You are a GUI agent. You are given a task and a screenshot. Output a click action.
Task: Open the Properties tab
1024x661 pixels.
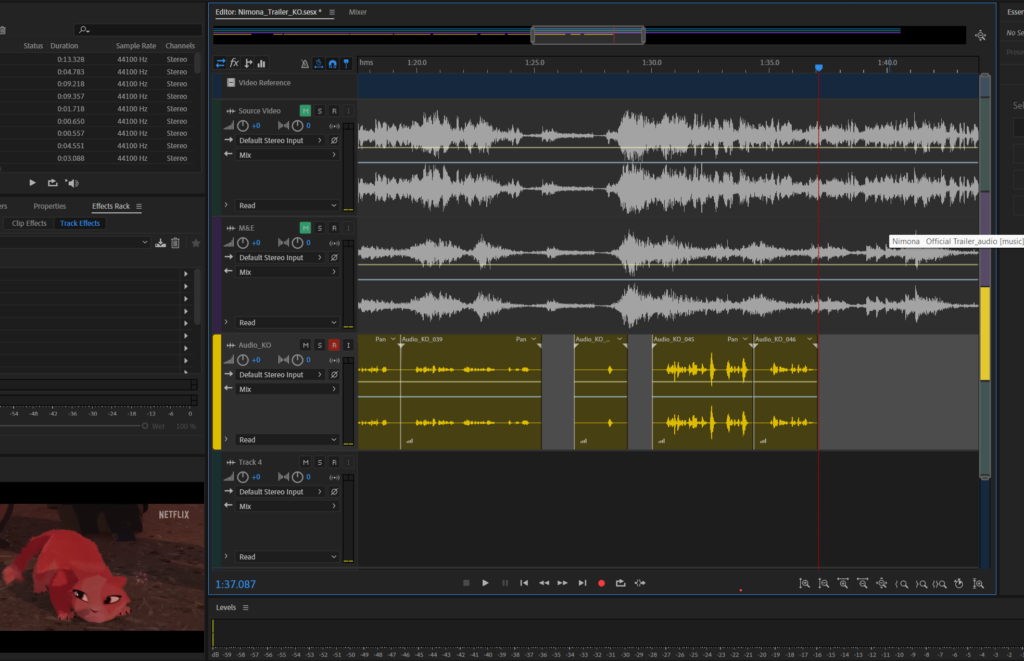pyautogui.click(x=50, y=206)
